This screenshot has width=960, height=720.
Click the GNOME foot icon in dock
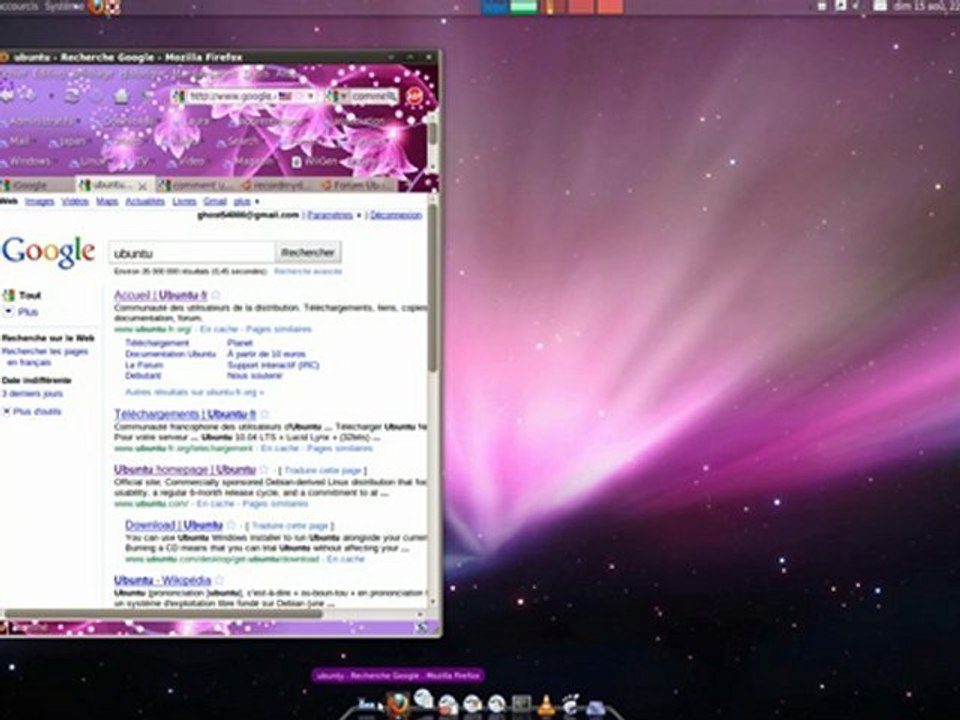point(570,704)
